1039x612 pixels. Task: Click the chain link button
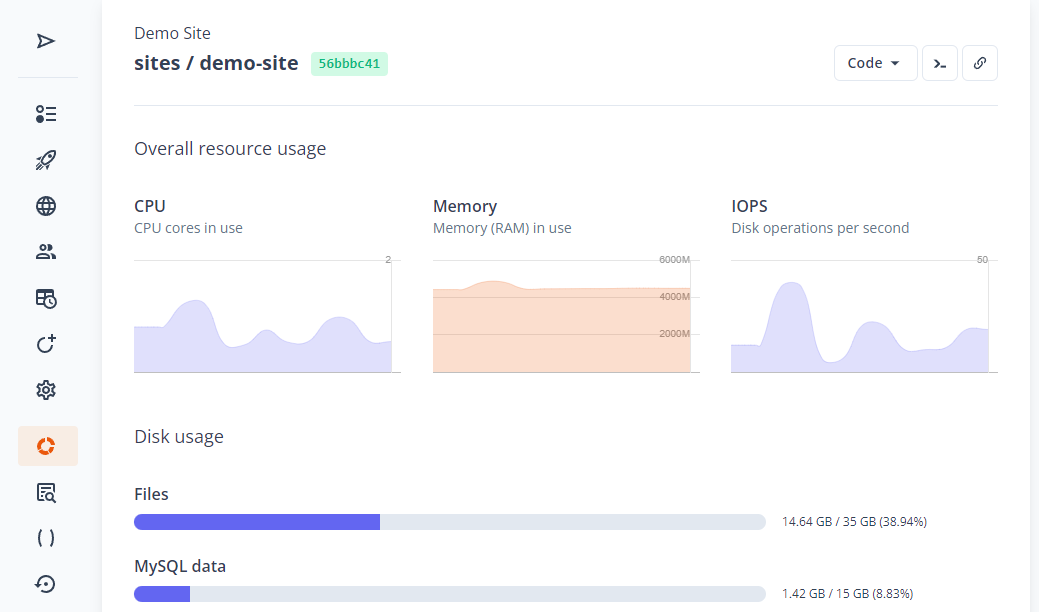(979, 63)
